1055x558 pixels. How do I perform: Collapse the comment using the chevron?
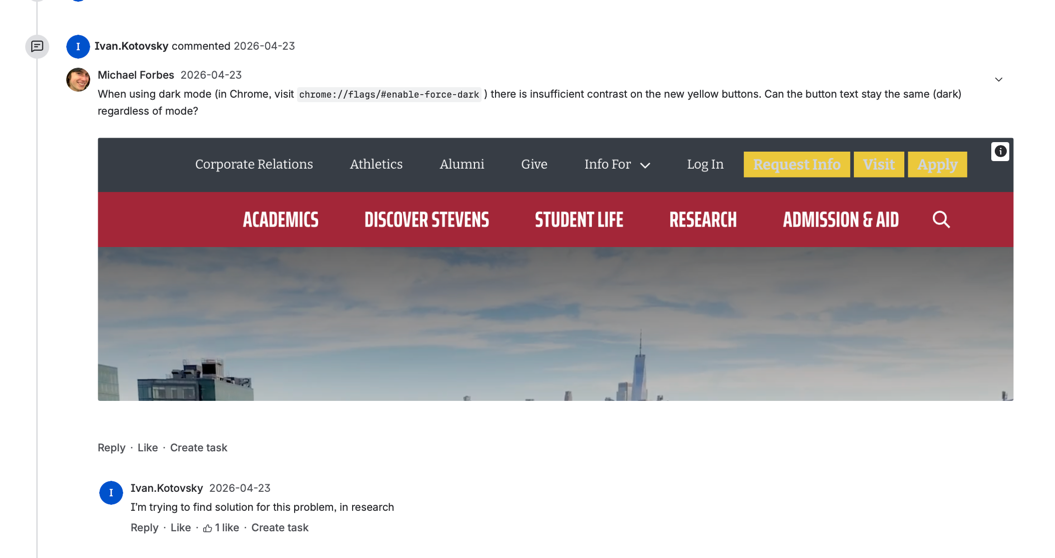[998, 80]
